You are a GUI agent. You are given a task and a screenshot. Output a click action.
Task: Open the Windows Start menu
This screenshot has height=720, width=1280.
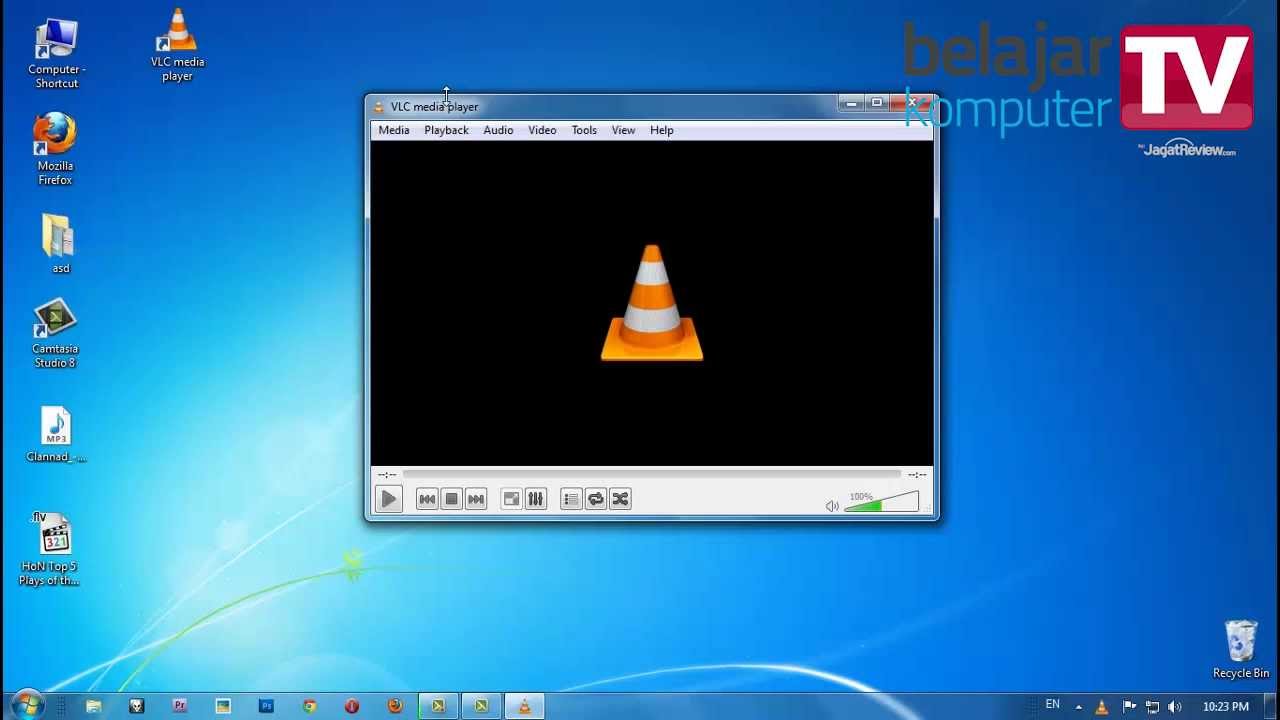[27, 705]
